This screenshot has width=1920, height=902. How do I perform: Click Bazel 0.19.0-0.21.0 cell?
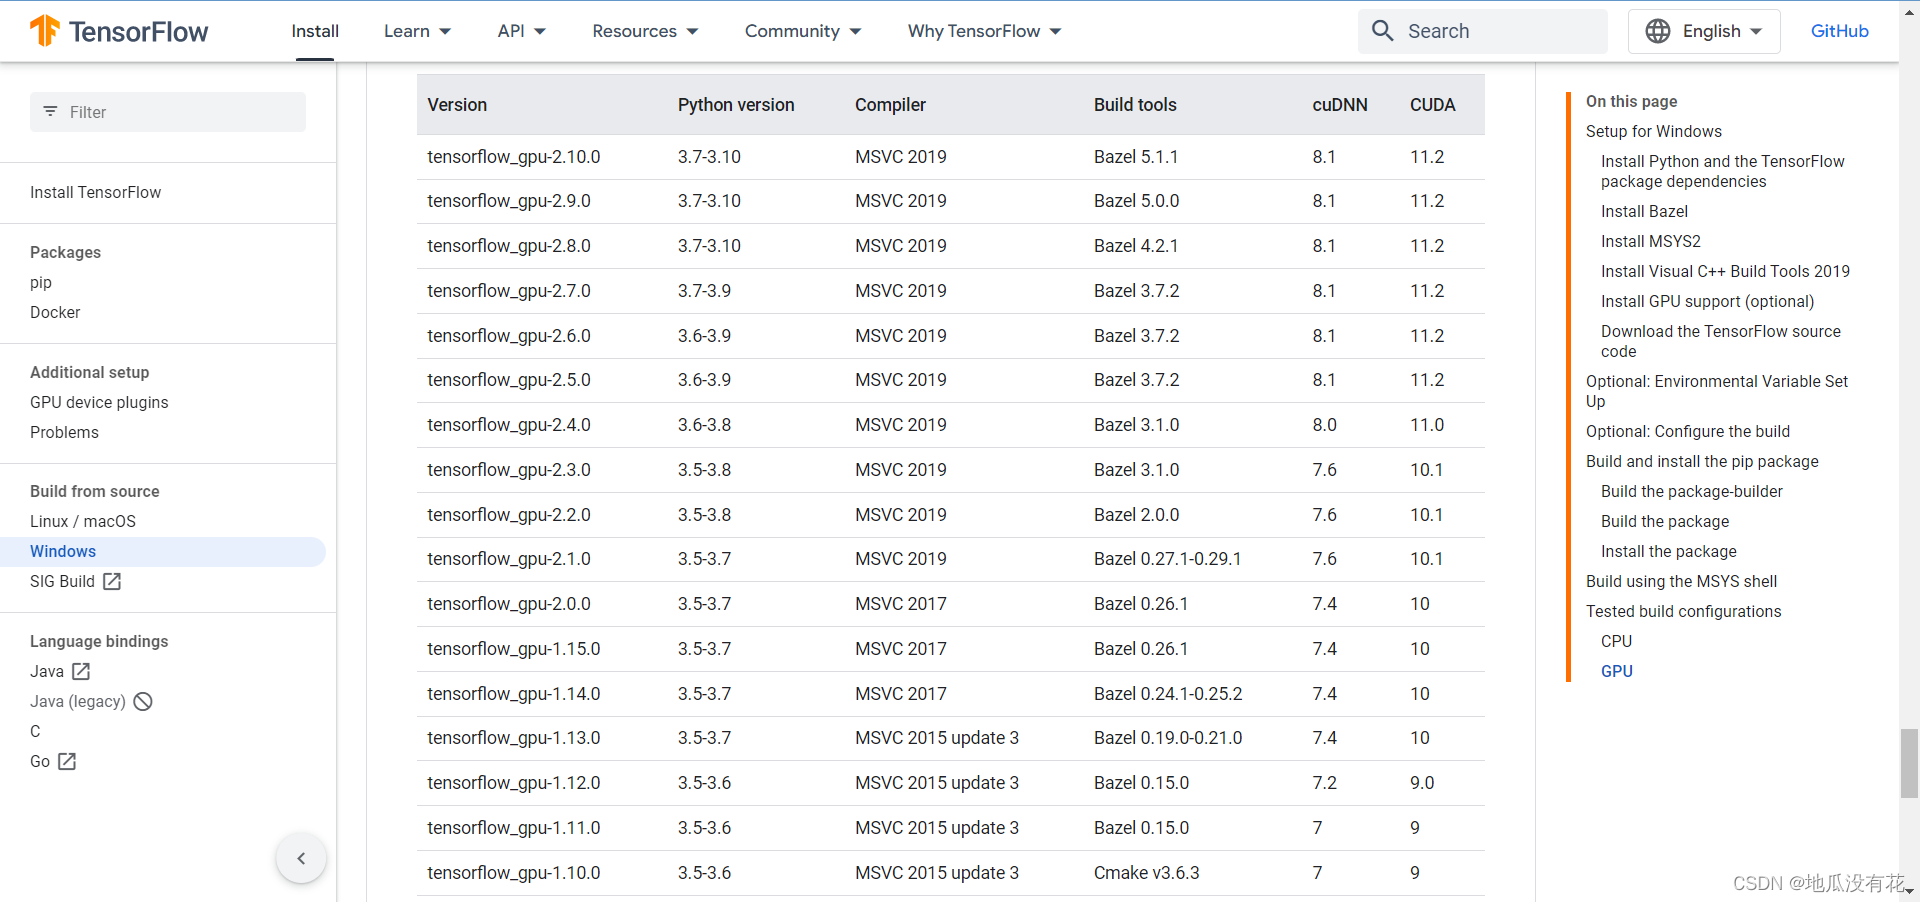tap(1168, 738)
